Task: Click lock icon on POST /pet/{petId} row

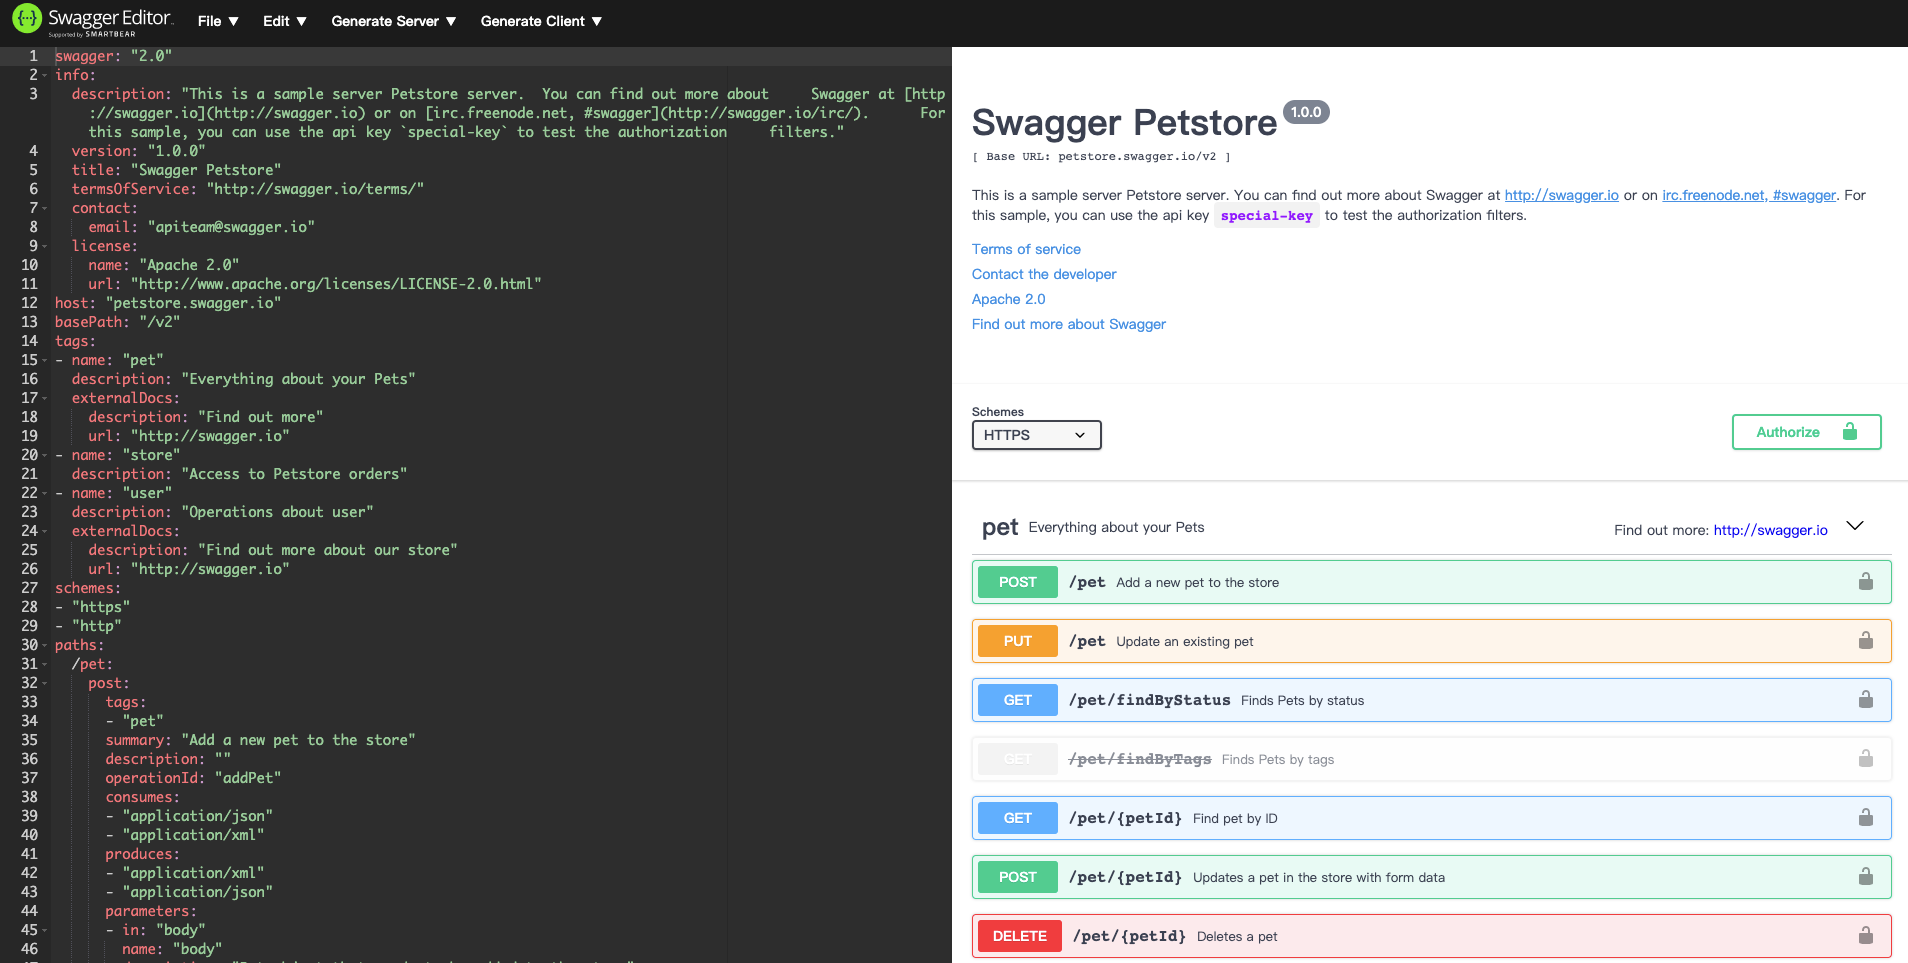Action: point(1866,876)
